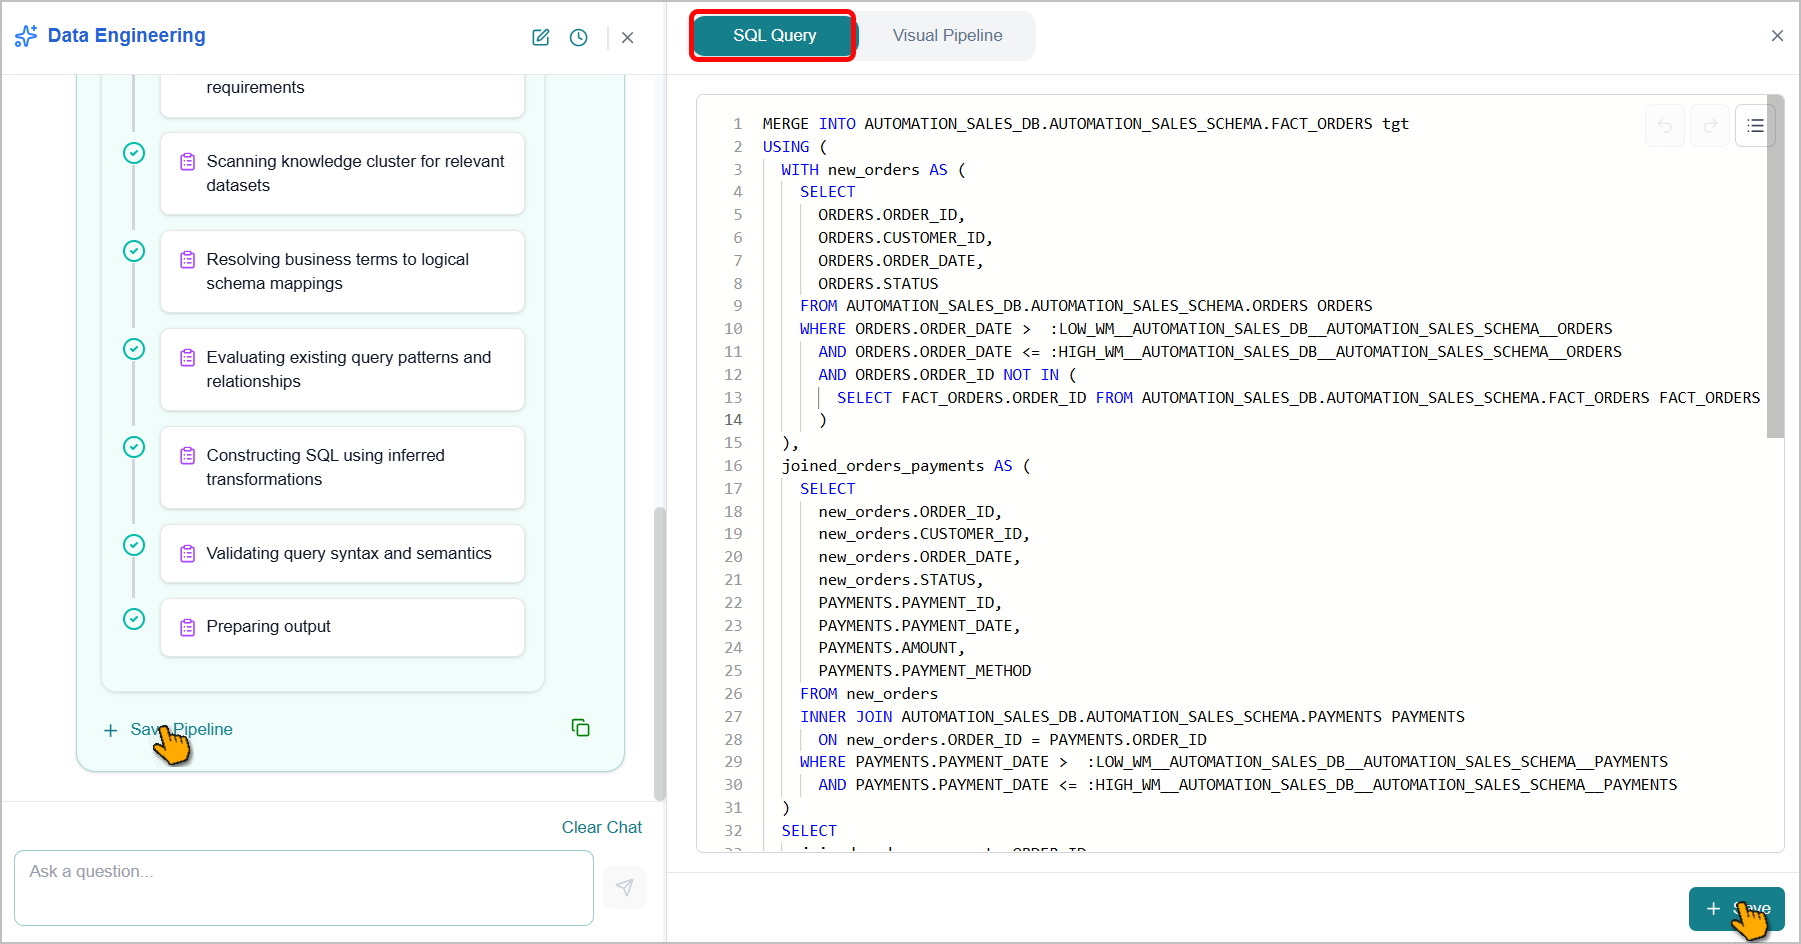Copy the response with copy icon

pos(581,728)
